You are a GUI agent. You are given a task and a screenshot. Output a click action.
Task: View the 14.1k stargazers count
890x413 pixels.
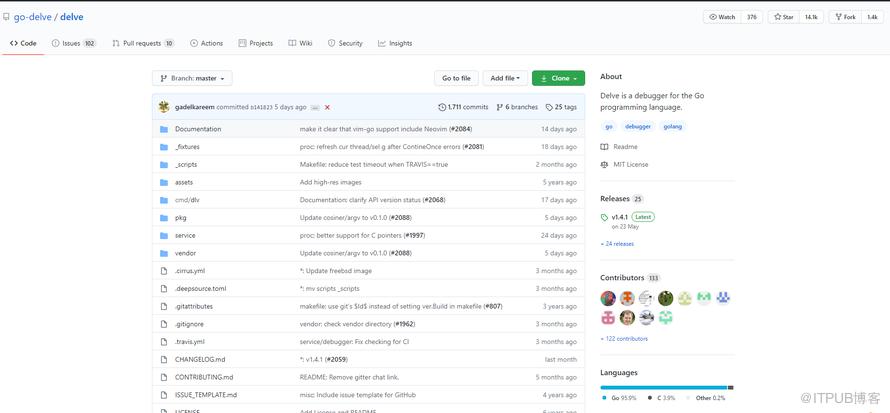click(x=811, y=17)
